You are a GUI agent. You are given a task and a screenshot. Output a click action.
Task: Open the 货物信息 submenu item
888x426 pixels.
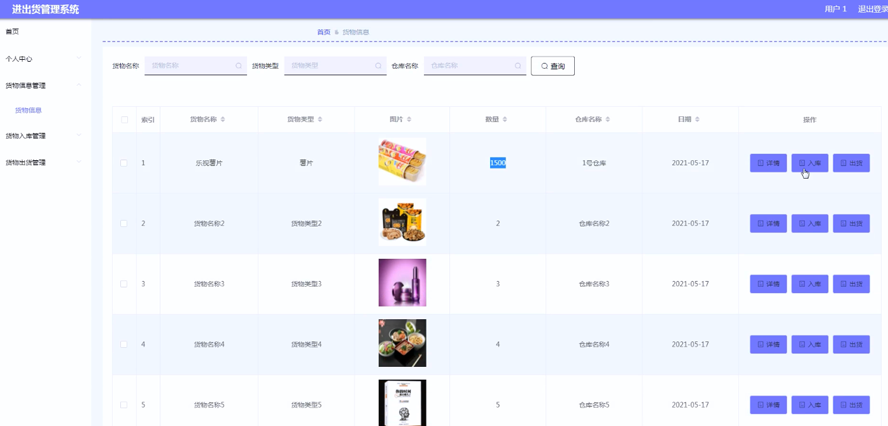point(29,110)
